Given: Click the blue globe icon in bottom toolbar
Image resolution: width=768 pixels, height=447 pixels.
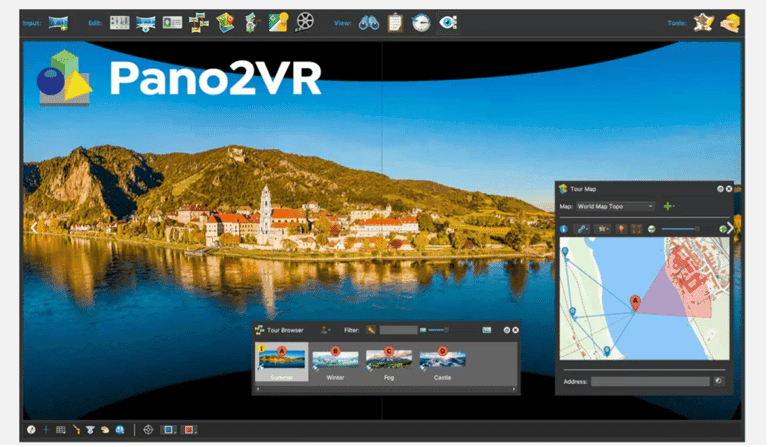Looking at the screenshot, I should [x=120, y=430].
